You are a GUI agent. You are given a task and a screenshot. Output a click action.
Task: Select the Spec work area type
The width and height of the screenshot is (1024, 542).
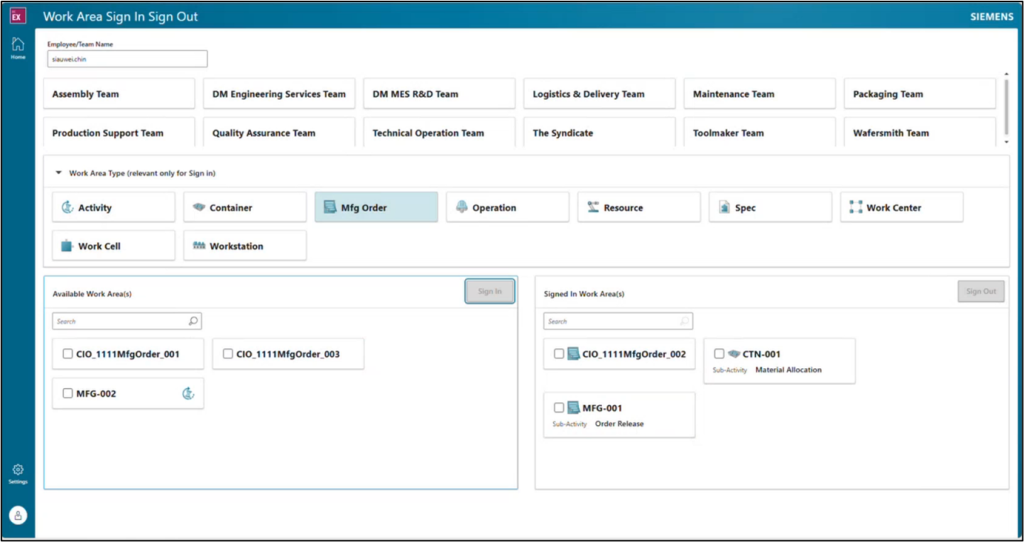[770, 207]
